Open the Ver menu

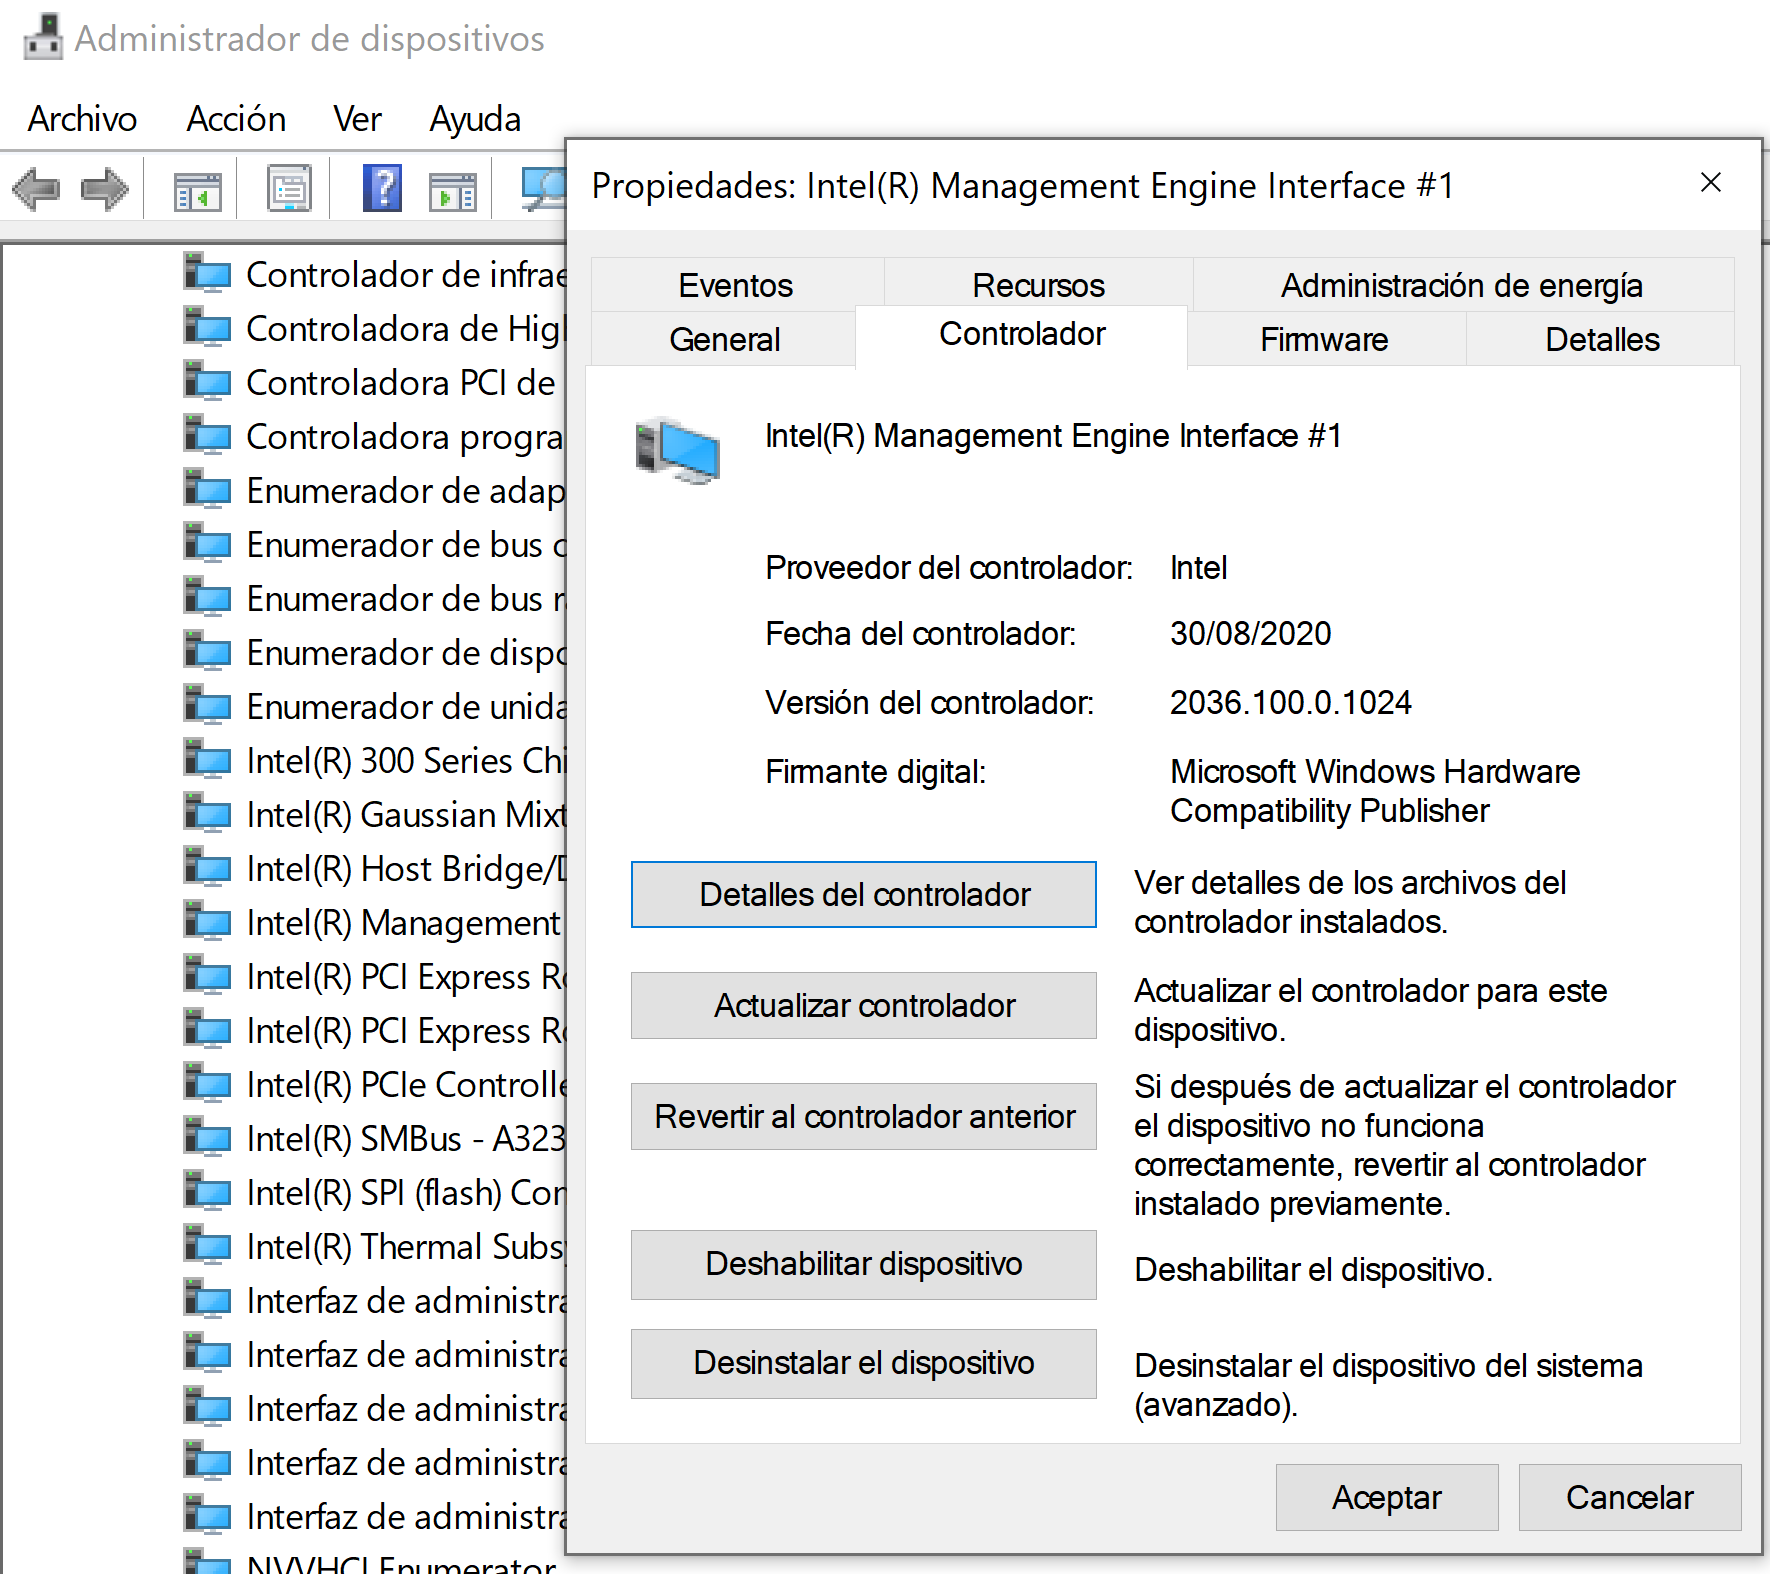click(x=357, y=119)
